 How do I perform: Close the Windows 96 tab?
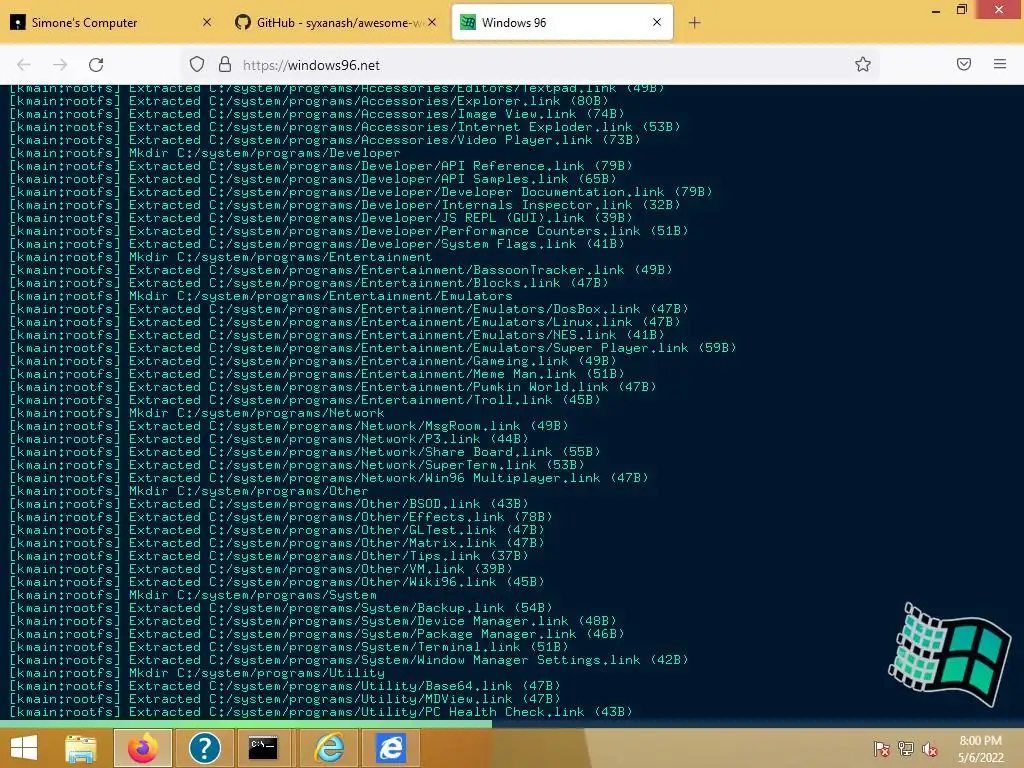pos(657,22)
